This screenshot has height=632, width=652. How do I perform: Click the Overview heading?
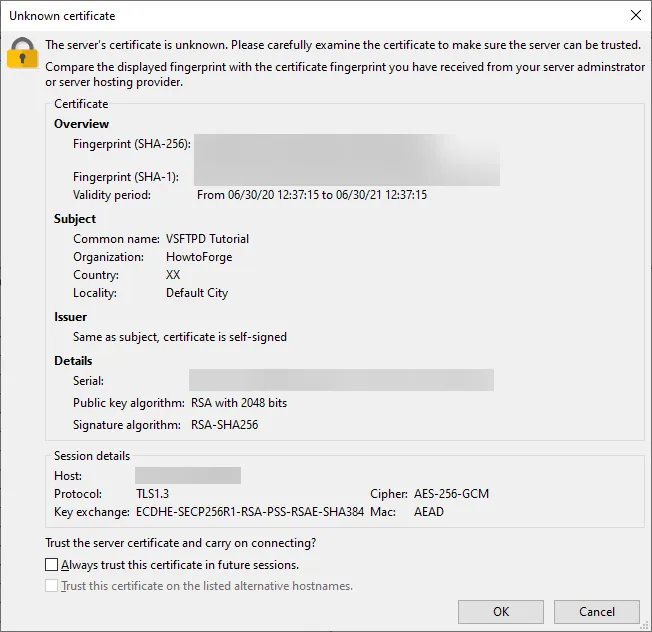(x=82, y=124)
